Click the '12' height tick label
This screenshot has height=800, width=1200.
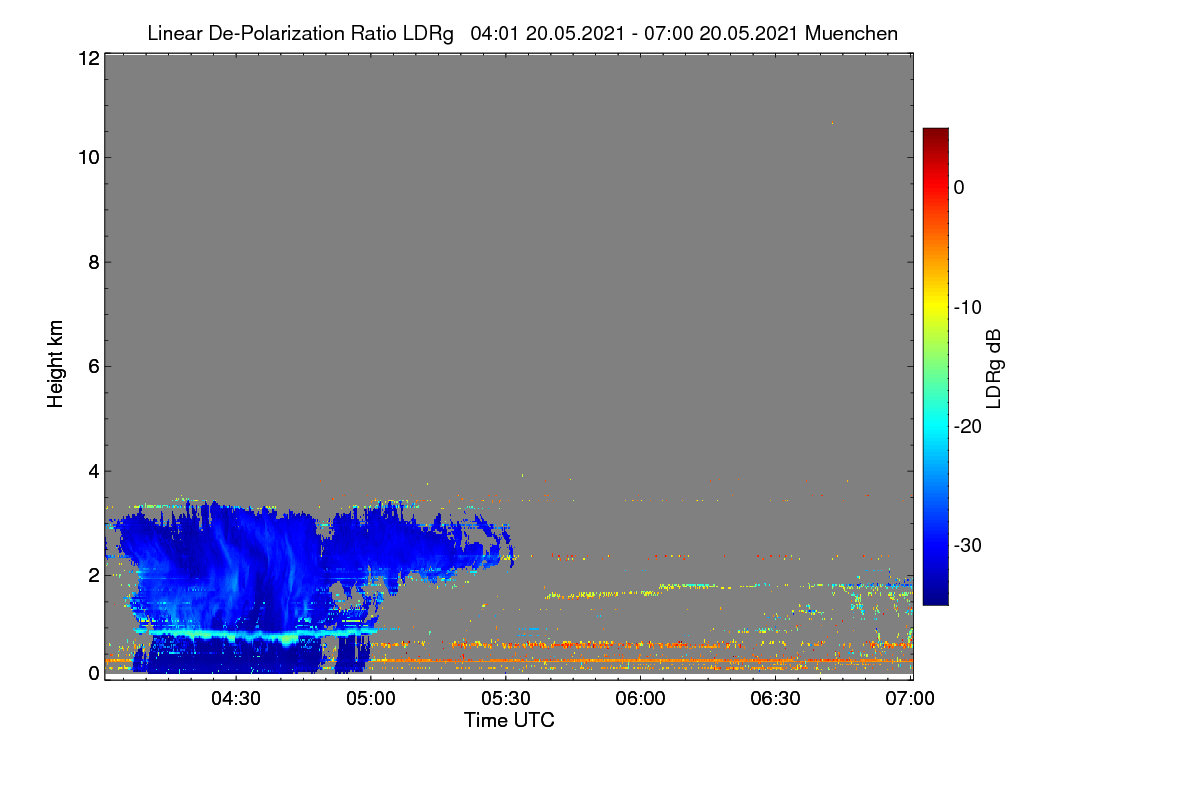[x=87, y=58]
